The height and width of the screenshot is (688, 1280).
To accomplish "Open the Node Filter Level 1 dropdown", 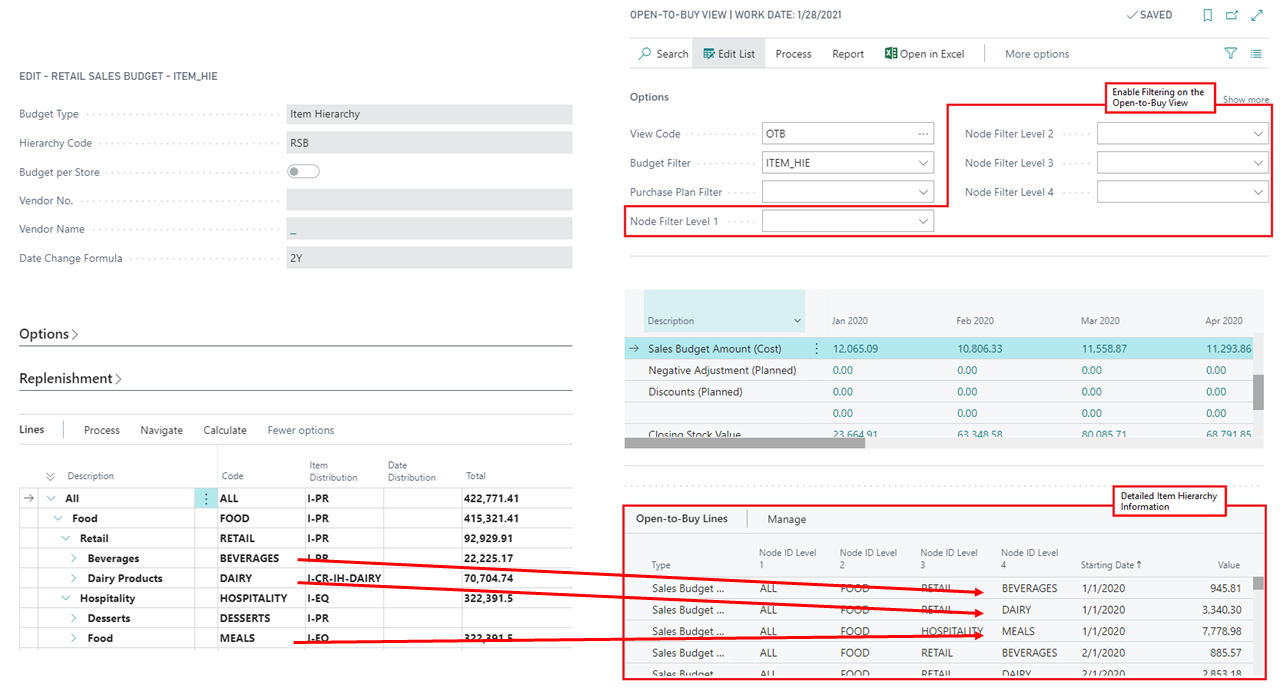I will click(922, 221).
